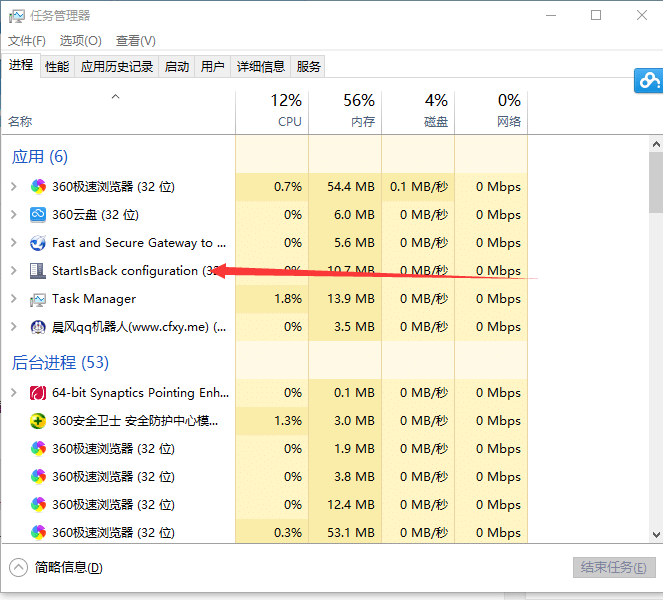Open the 选项(O) menu
The width and height of the screenshot is (663, 600).
click(81, 41)
